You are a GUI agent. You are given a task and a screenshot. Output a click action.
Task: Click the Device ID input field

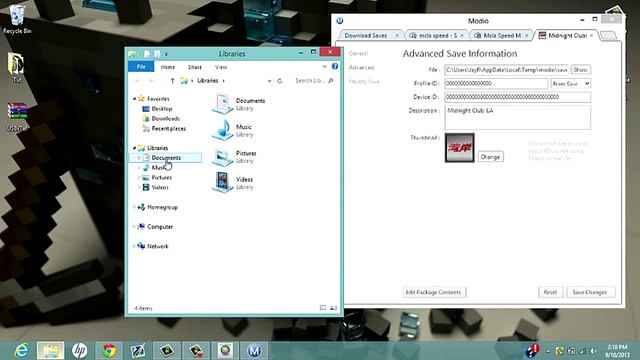click(x=517, y=97)
